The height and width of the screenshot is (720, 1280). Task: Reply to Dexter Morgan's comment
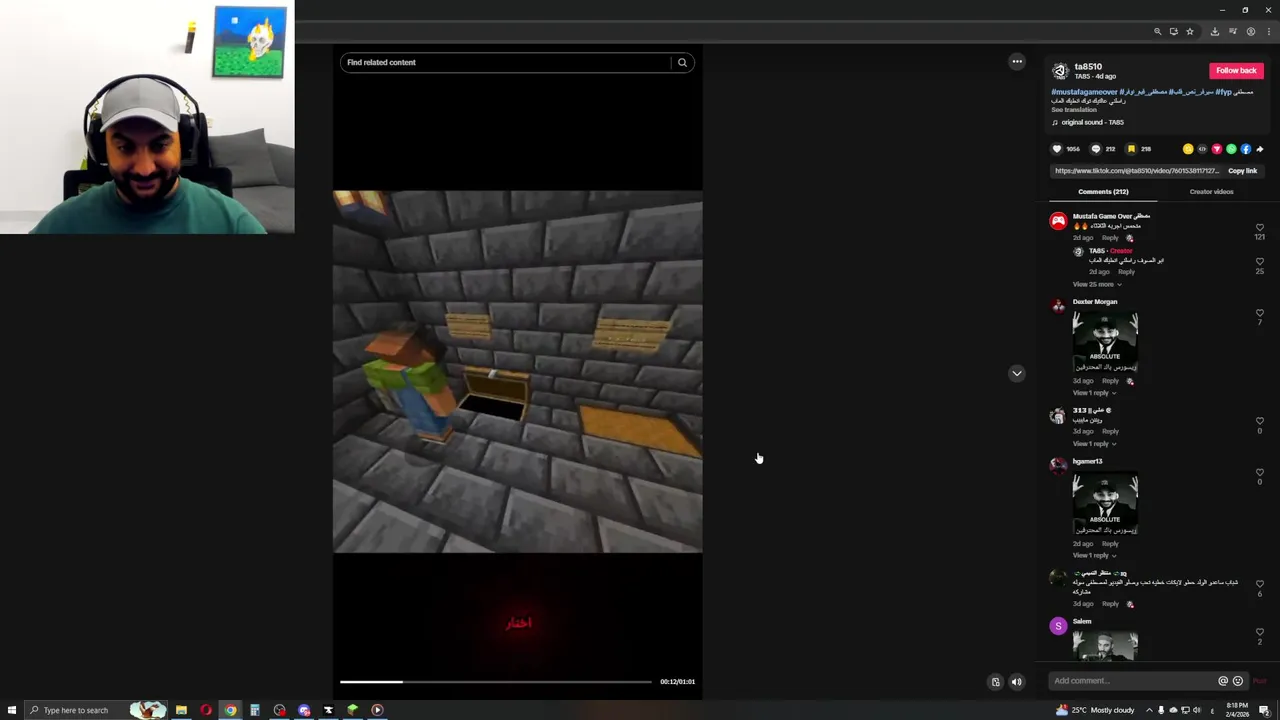1110,381
